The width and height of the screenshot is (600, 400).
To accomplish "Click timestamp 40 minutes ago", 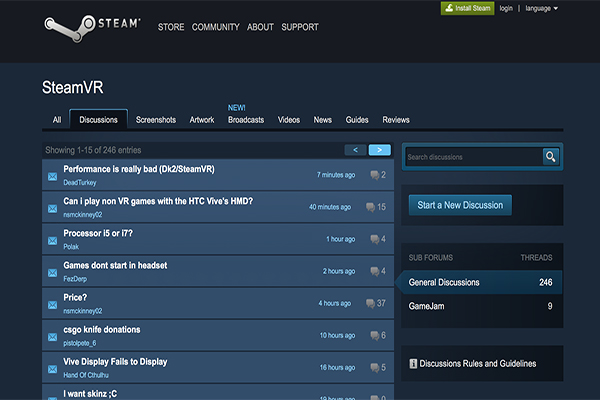I will click(x=330, y=207).
